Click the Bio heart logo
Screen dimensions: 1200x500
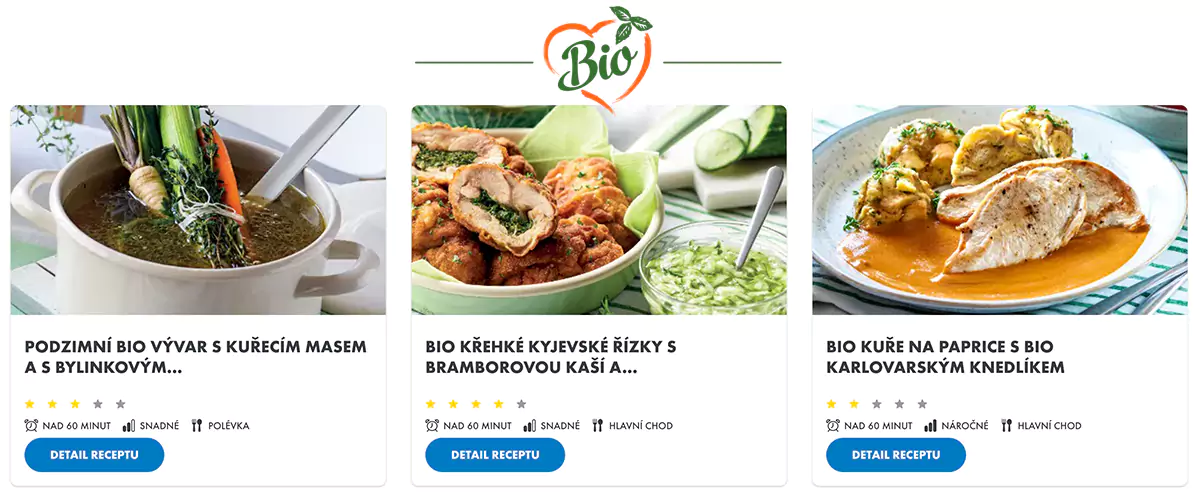pos(598,57)
